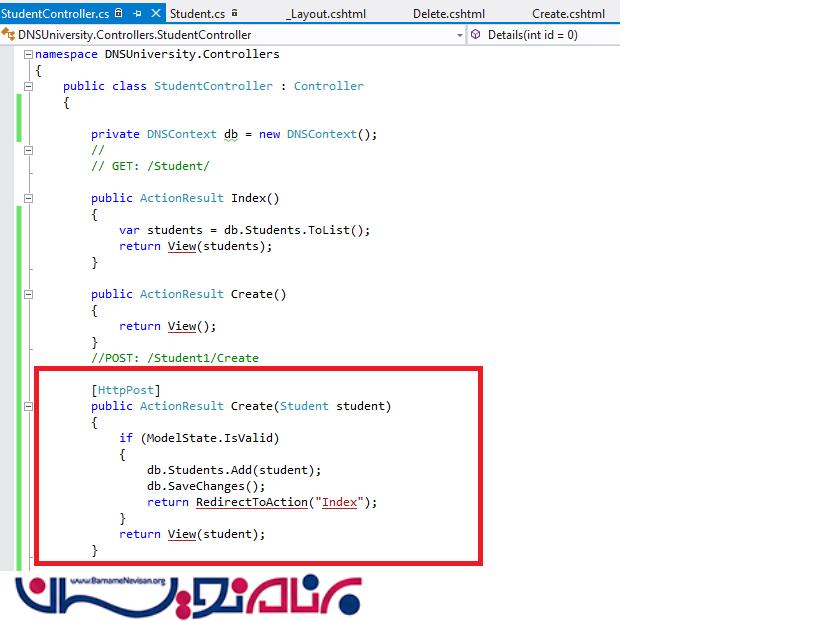Click the method icon beside Details(int id = 0)
The height and width of the screenshot is (621, 819).
[477, 35]
